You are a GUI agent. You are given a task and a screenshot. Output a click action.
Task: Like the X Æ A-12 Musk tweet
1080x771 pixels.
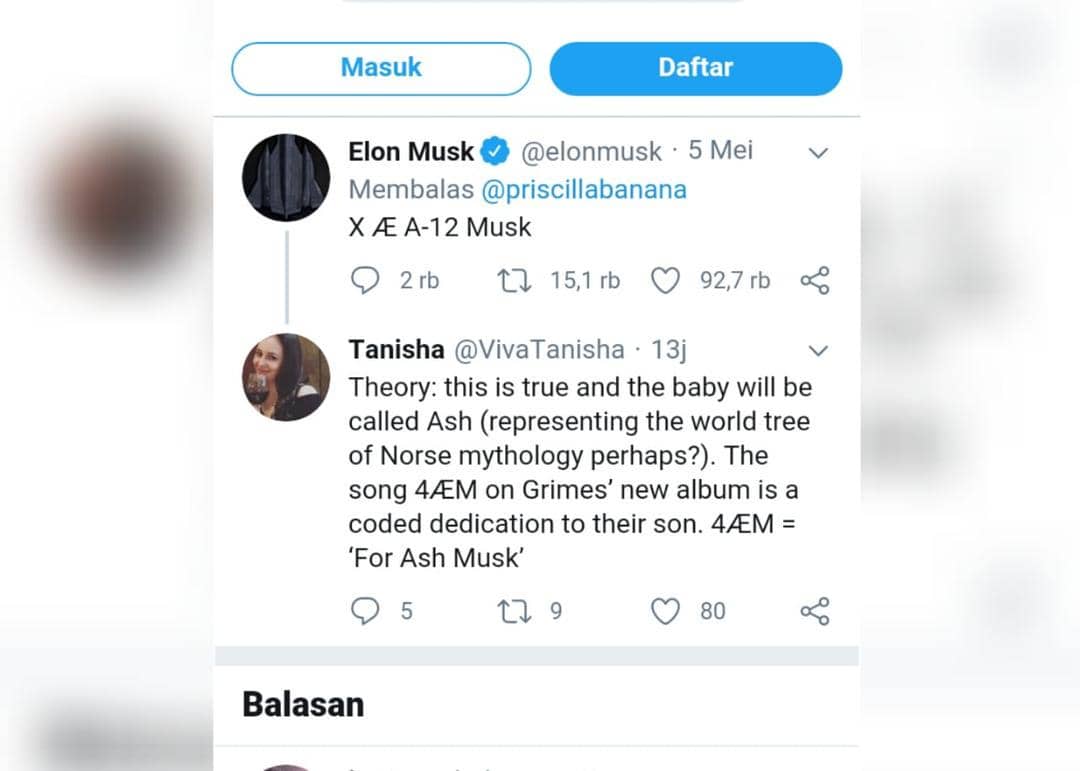[665, 281]
